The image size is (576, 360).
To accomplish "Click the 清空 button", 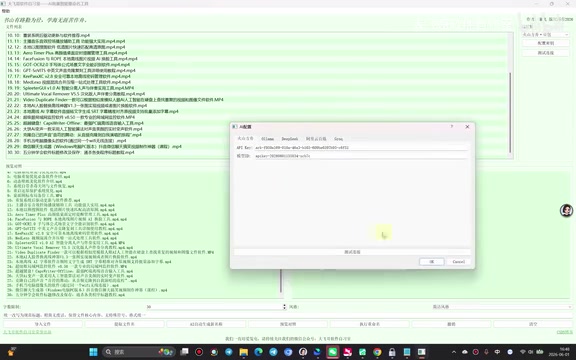I will [533, 324].
